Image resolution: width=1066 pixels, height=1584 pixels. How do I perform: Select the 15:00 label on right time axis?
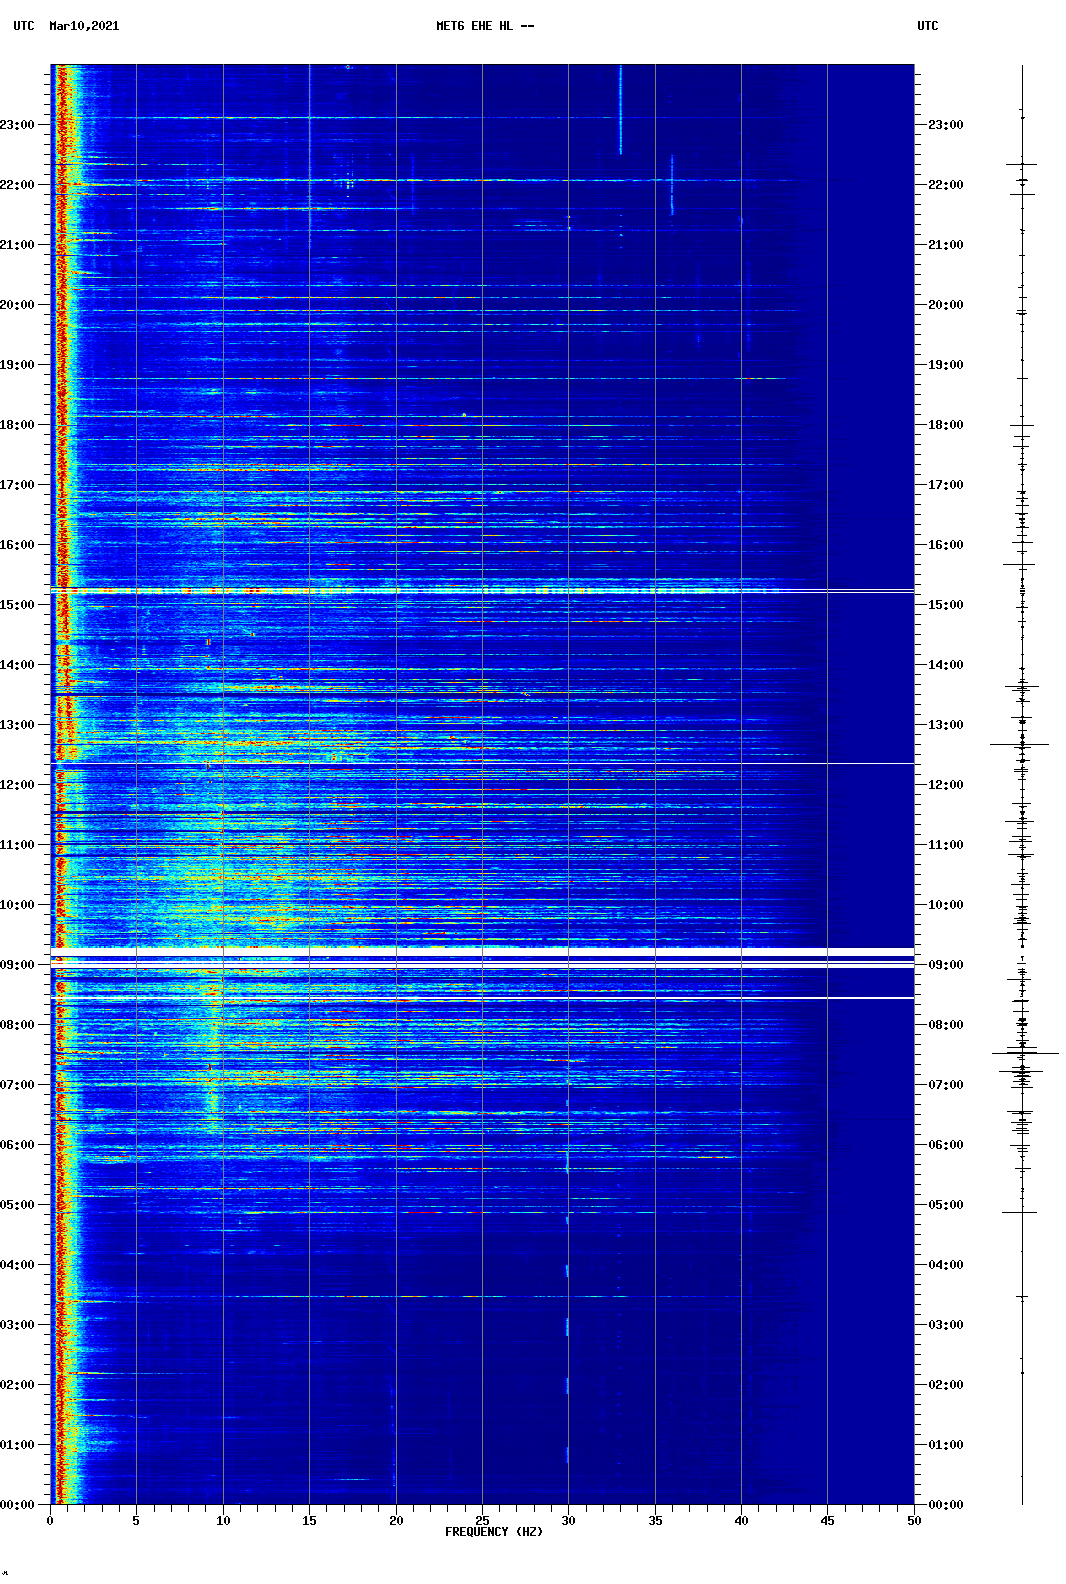(x=945, y=605)
